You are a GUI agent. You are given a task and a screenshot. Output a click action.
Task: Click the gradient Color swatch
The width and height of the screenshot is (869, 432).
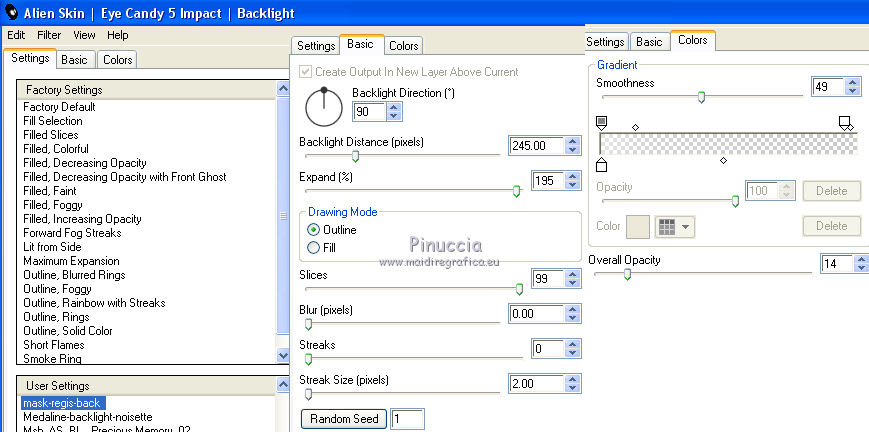[637, 227]
